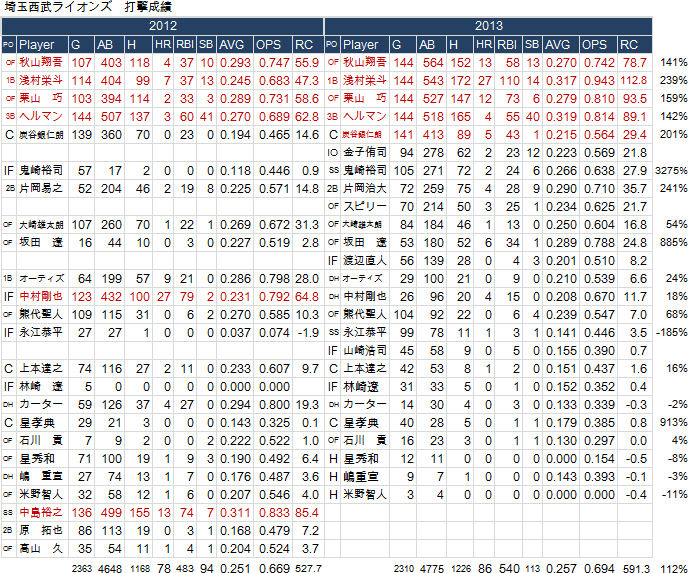Click the 239% value in 浅村栄斗's row

(673, 80)
